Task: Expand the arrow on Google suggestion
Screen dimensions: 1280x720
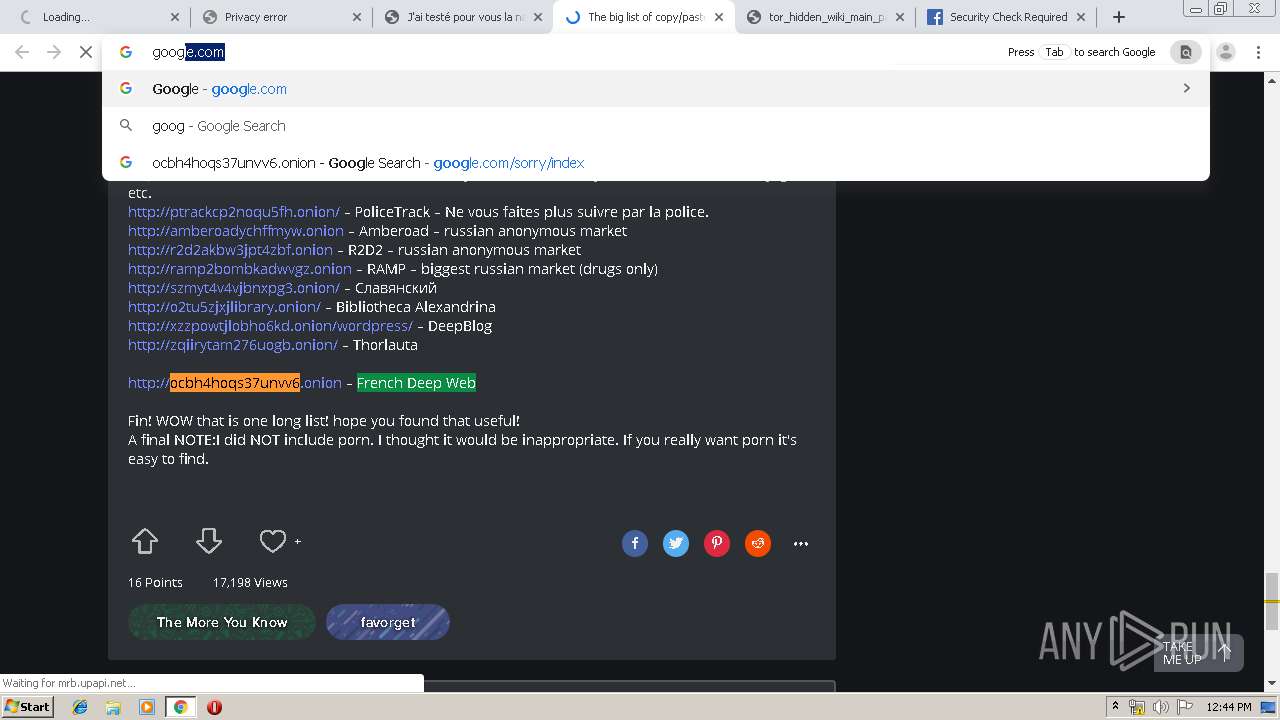Action: pyautogui.click(x=1186, y=89)
